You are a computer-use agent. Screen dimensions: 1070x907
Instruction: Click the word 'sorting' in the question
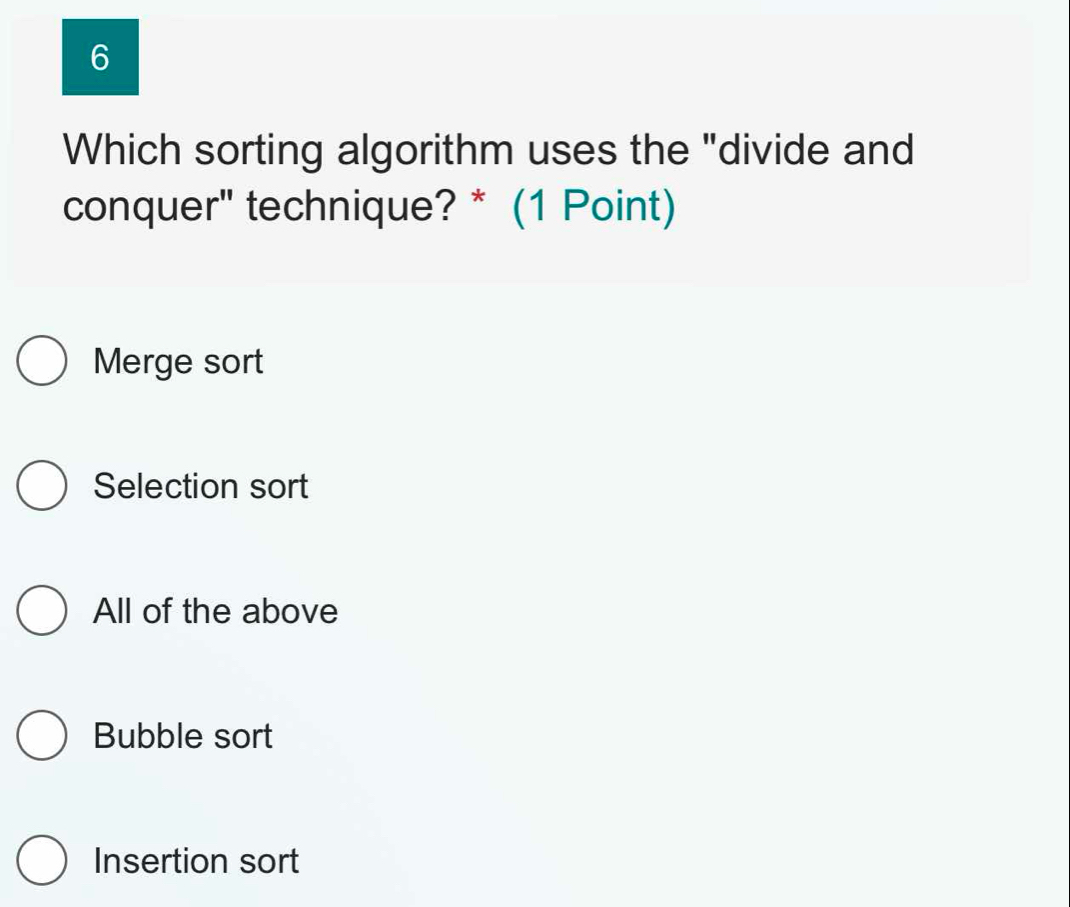(x=256, y=152)
